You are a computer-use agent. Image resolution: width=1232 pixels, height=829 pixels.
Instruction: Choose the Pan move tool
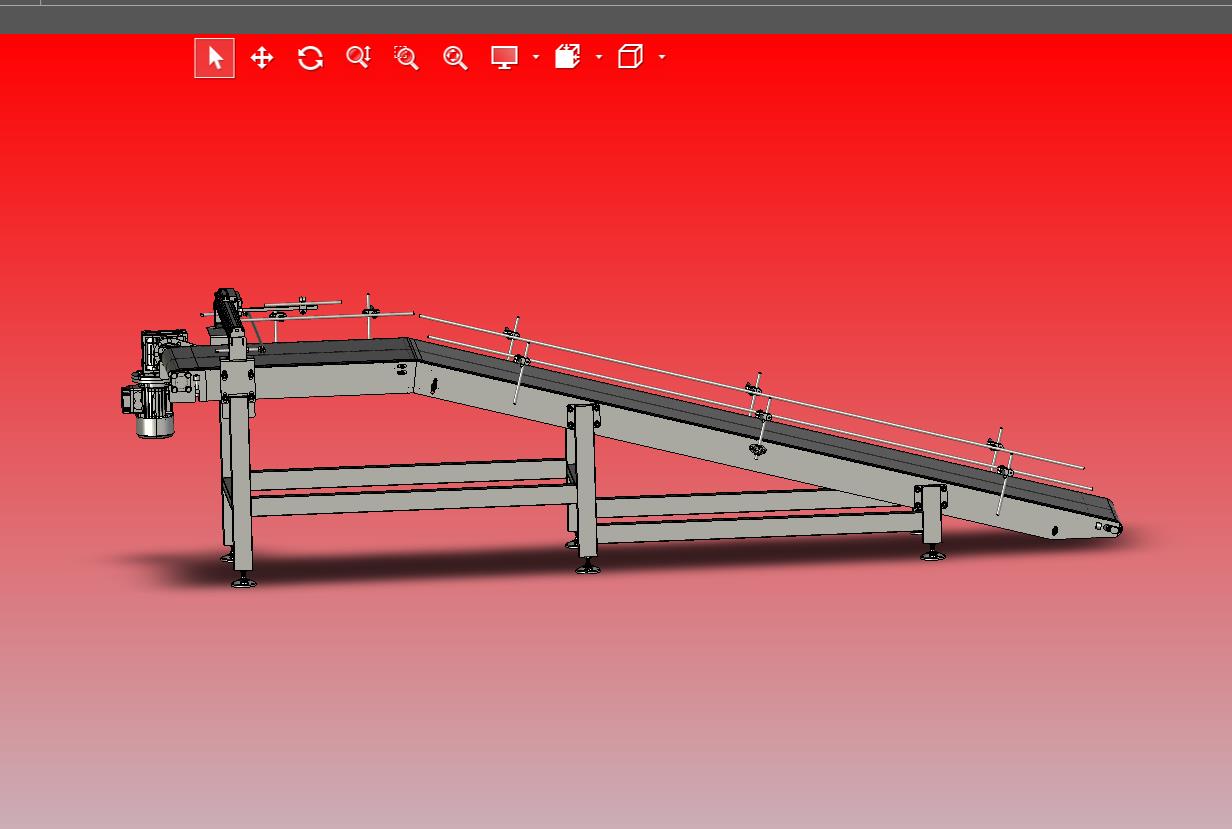(262, 58)
